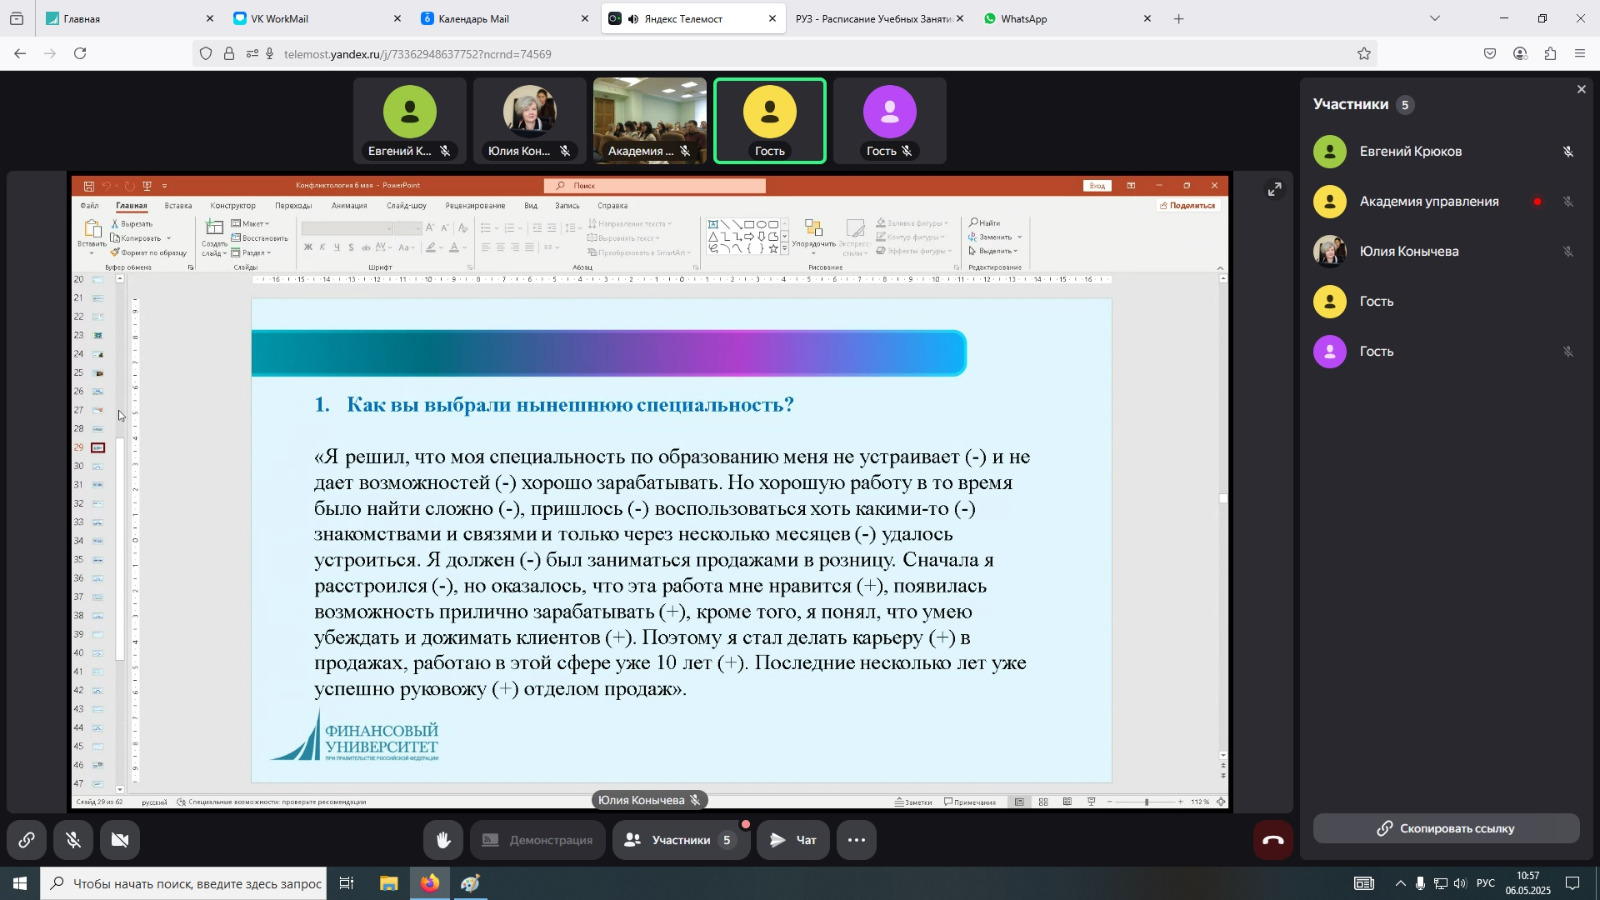Click the Поиск search box in shared PowerPoint

655,186
